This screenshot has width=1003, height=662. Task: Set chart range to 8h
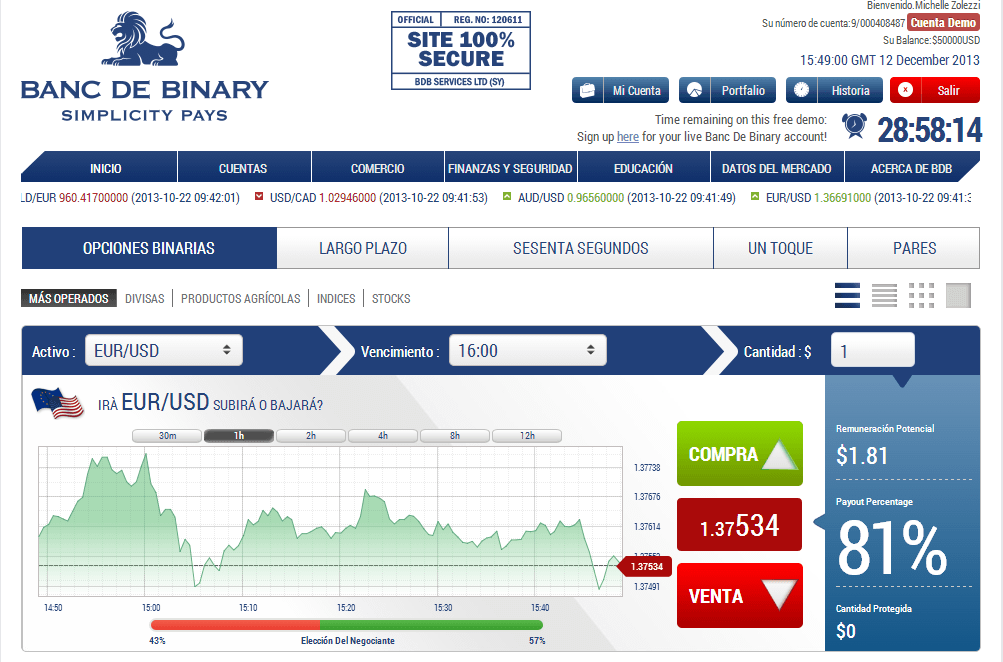coord(455,436)
